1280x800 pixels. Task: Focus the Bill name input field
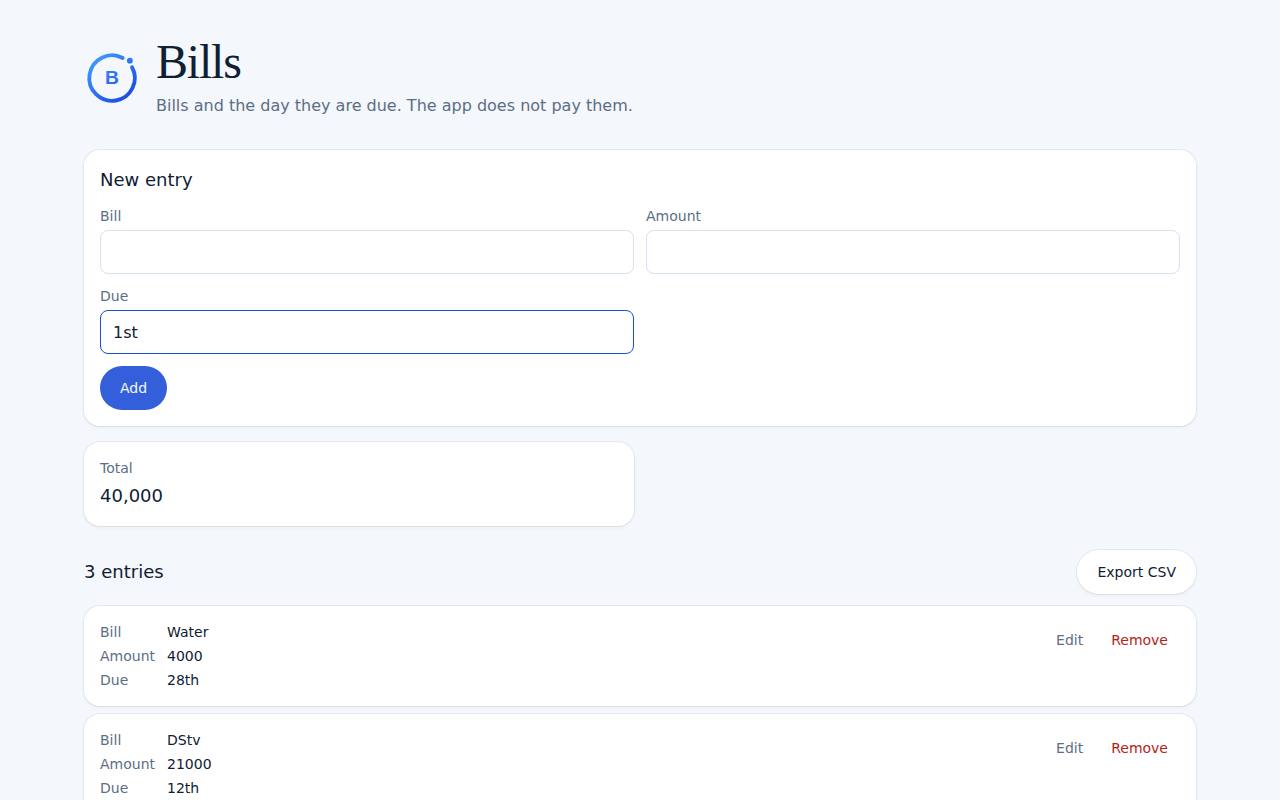point(367,252)
